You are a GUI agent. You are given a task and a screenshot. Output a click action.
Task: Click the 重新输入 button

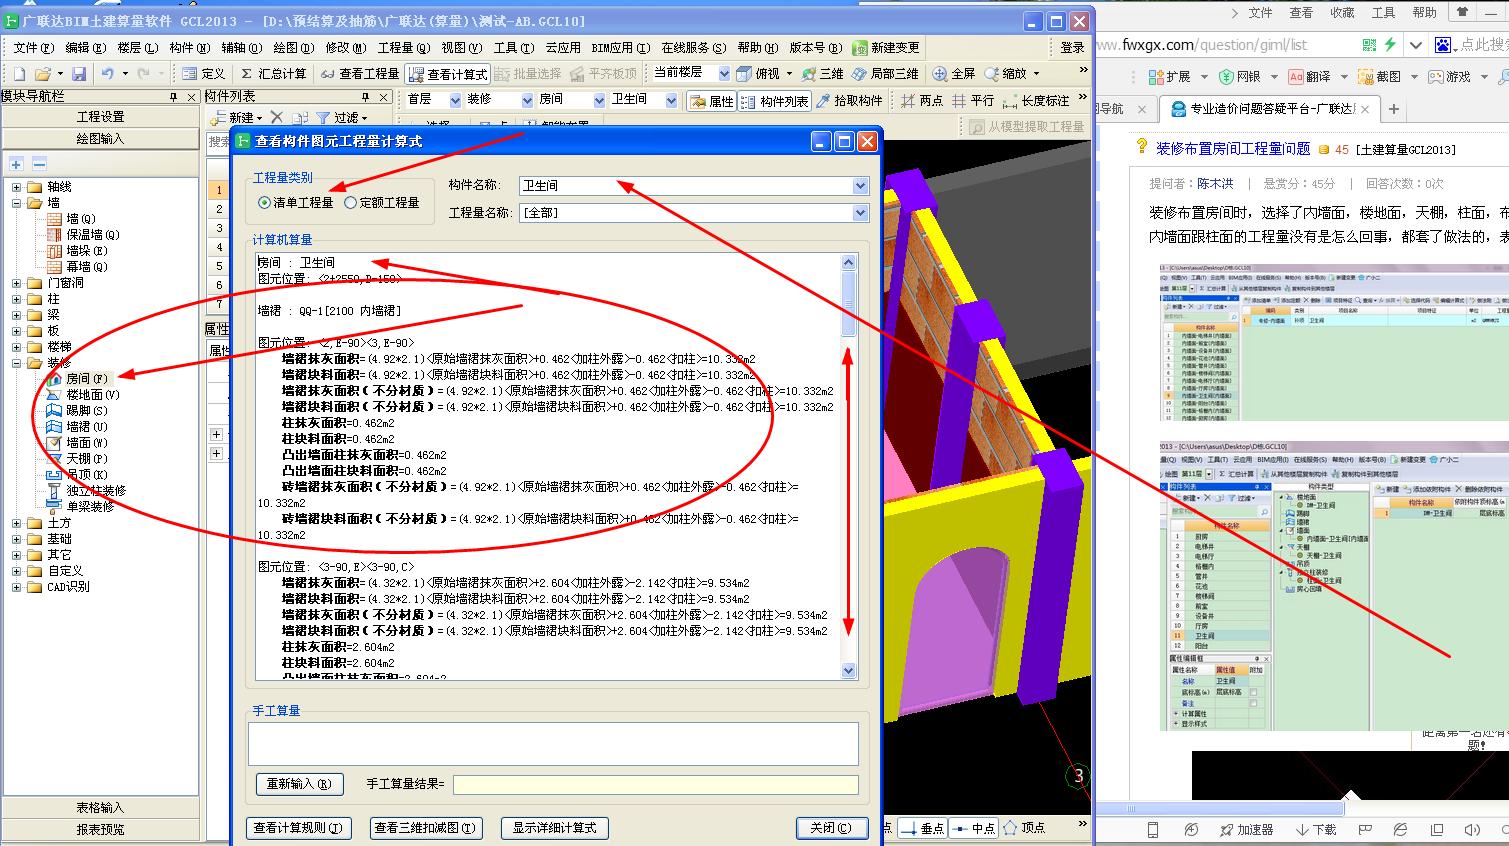[x=299, y=784]
